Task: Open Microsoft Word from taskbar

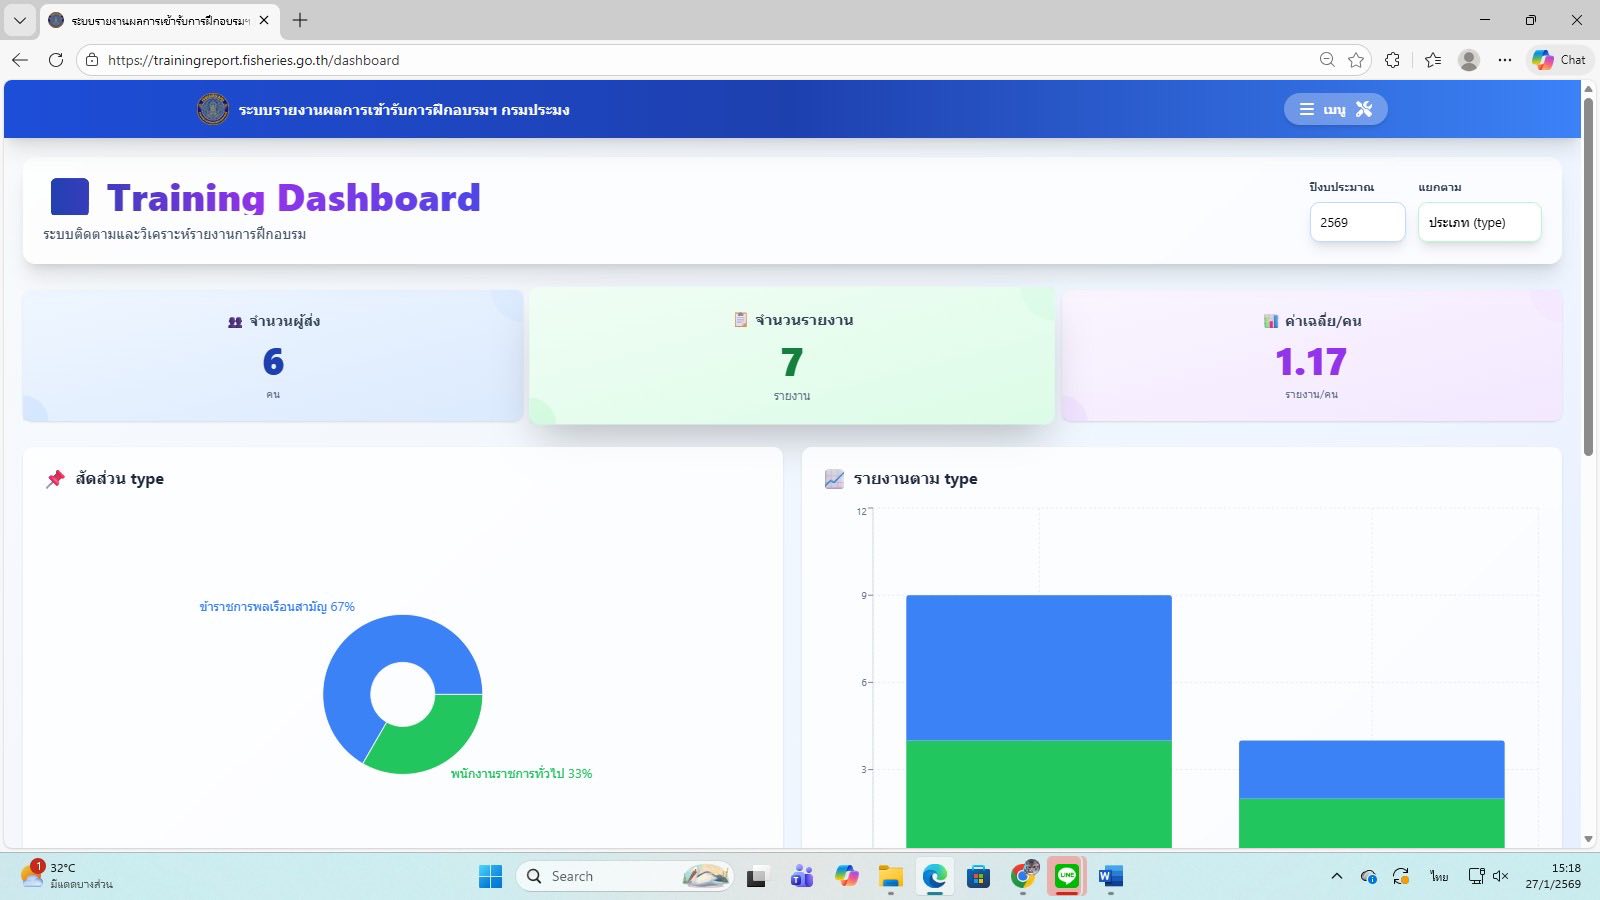Action: (x=1110, y=876)
